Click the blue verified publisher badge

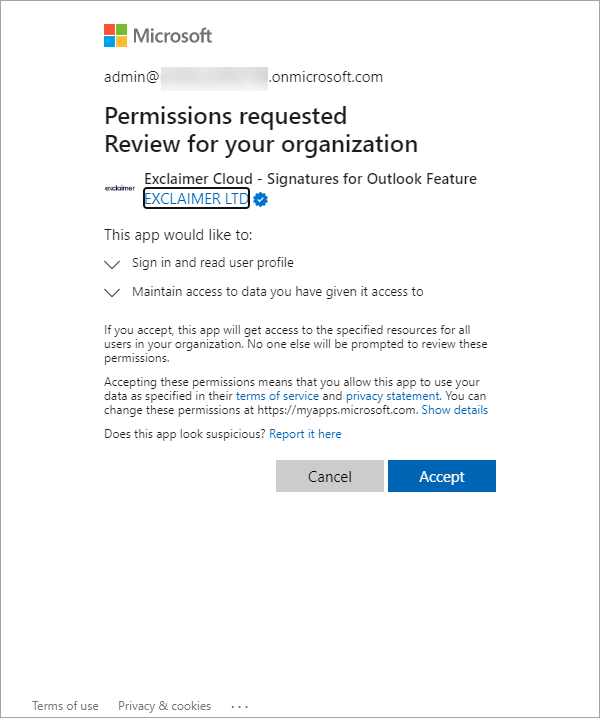[x=261, y=200]
